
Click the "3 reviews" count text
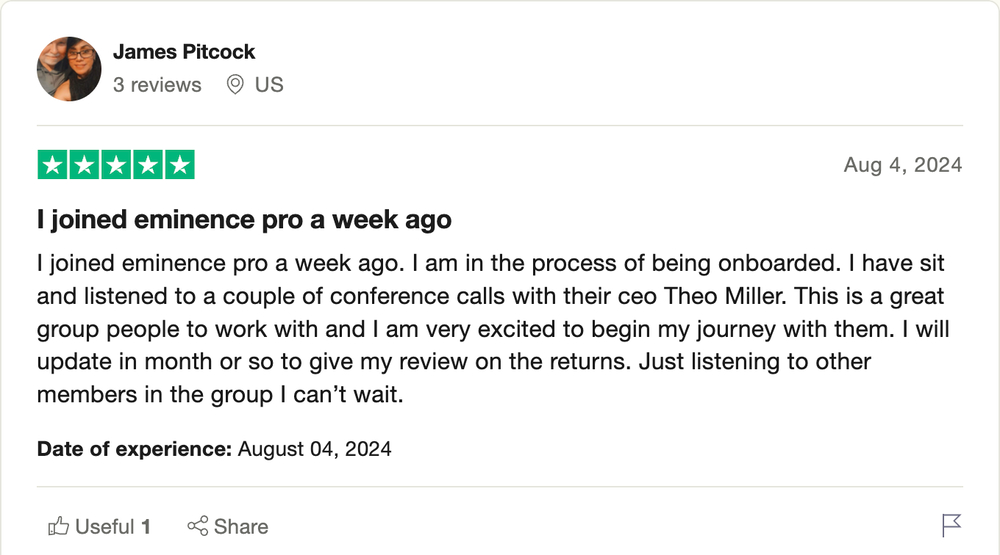click(157, 85)
